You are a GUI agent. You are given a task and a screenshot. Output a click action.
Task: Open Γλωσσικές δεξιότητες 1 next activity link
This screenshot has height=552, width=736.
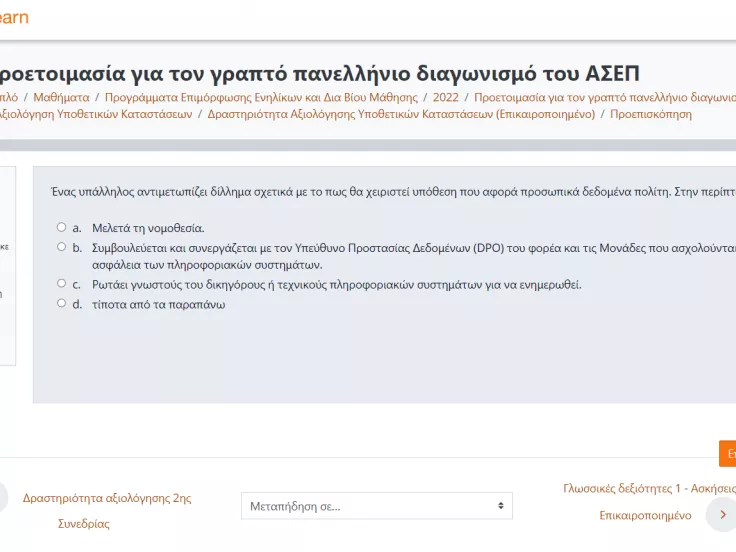(x=648, y=488)
